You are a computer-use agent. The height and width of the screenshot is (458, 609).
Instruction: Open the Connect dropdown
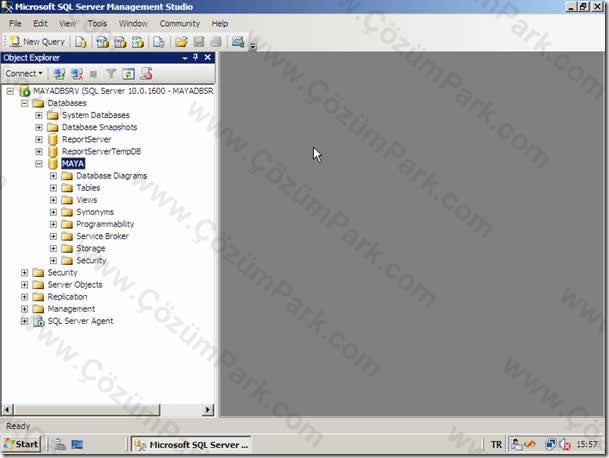click(24, 73)
